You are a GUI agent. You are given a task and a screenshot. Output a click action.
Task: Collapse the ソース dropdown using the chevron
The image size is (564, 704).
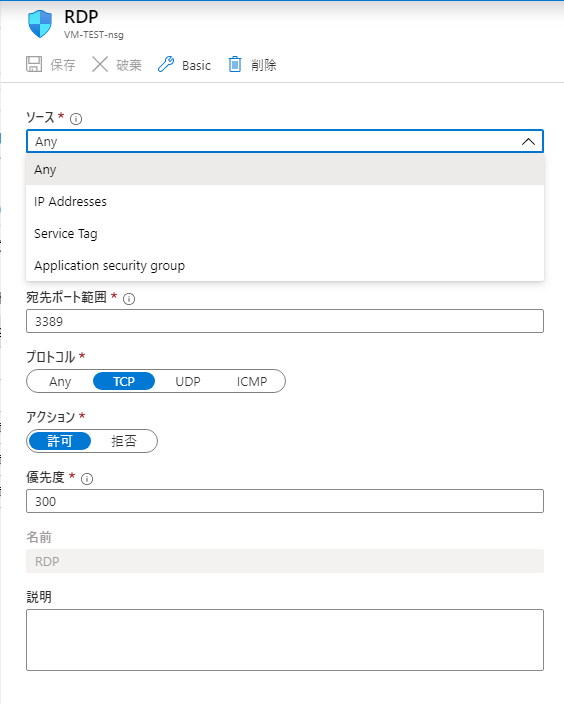pos(529,141)
